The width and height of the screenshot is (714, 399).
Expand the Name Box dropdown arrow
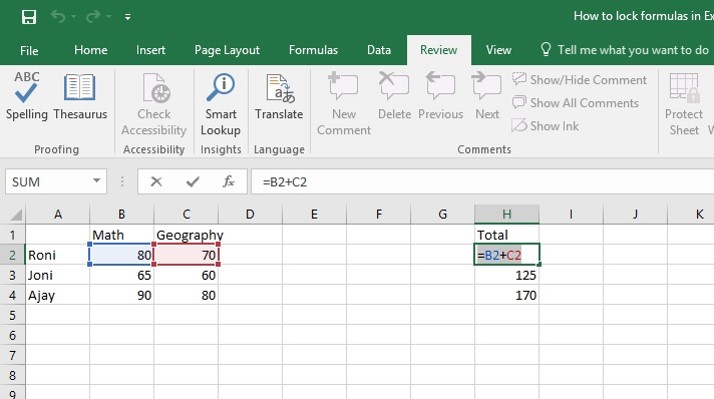pos(97,181)
